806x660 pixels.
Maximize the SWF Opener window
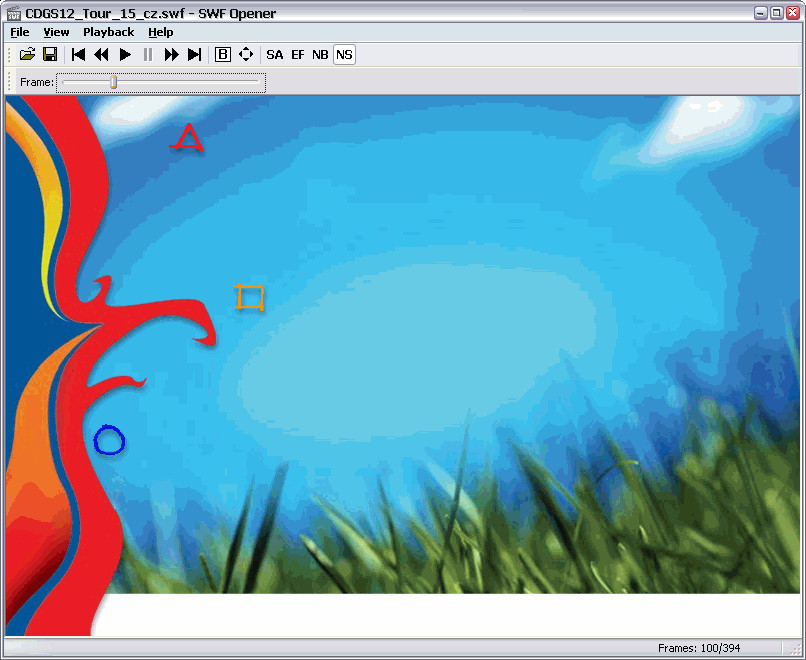coord(777,13)
